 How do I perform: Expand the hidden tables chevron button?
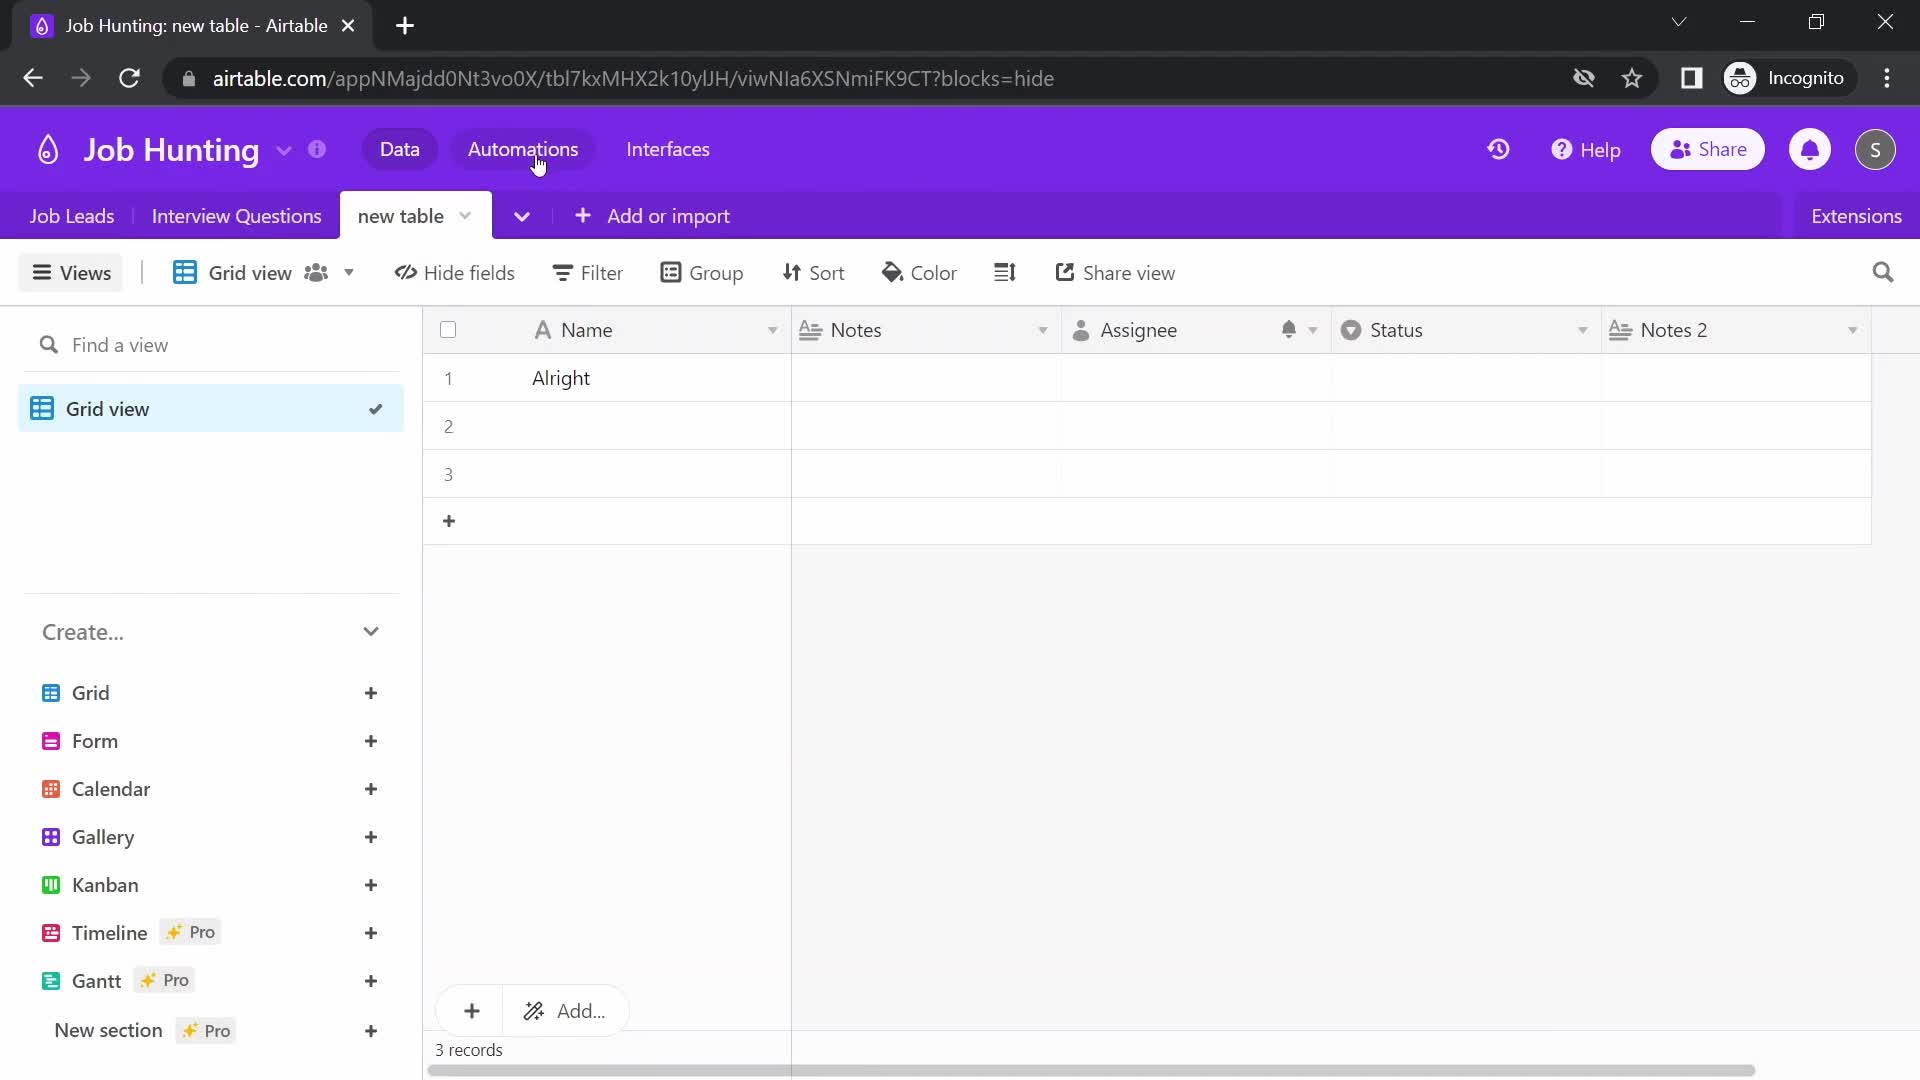point(522,215)
